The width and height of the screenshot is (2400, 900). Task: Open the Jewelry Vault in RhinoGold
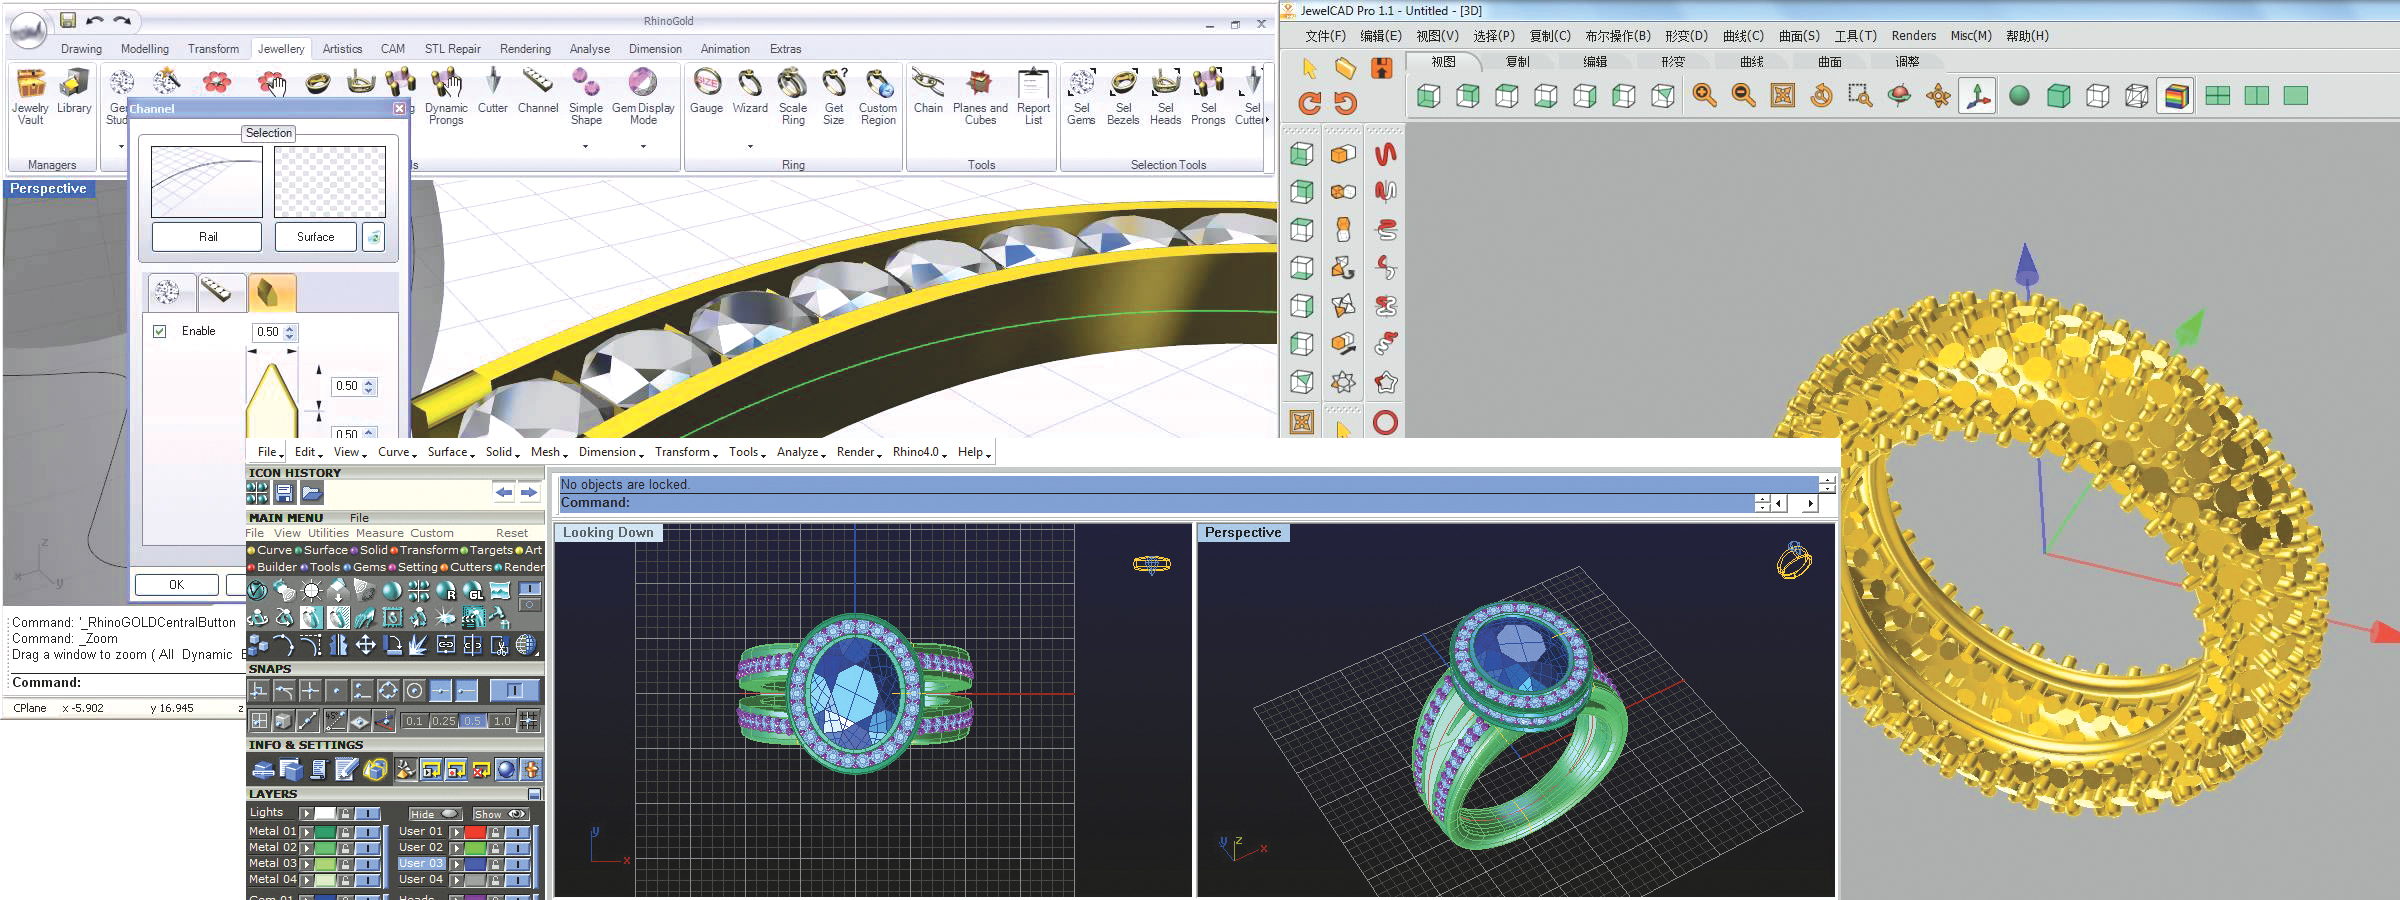click(x=30, y=97)
